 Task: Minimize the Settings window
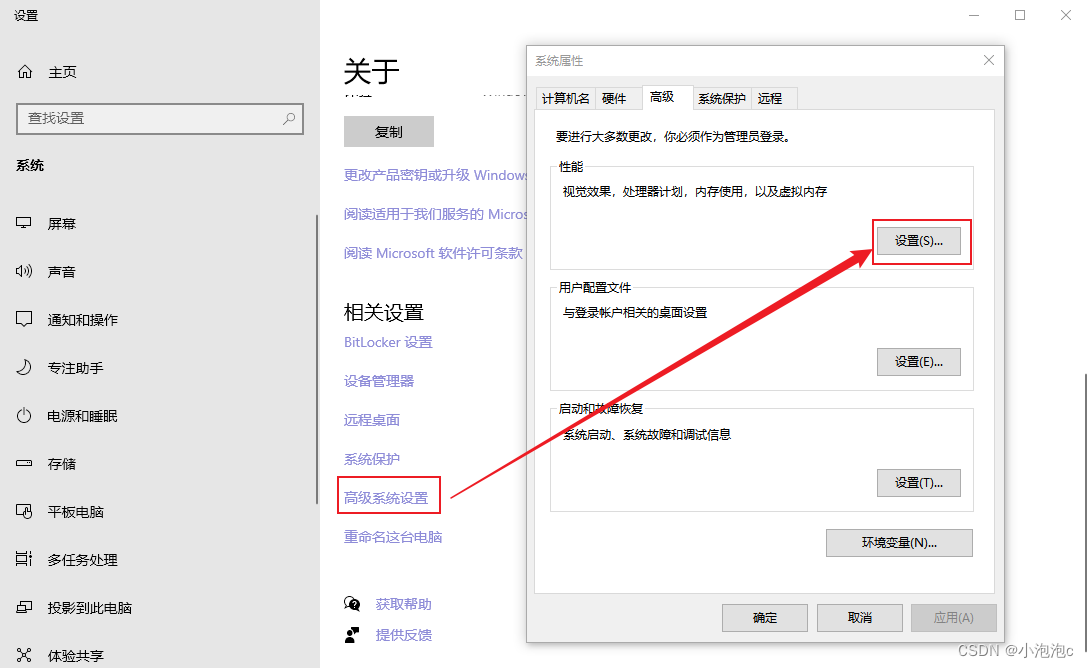(974, 15)
